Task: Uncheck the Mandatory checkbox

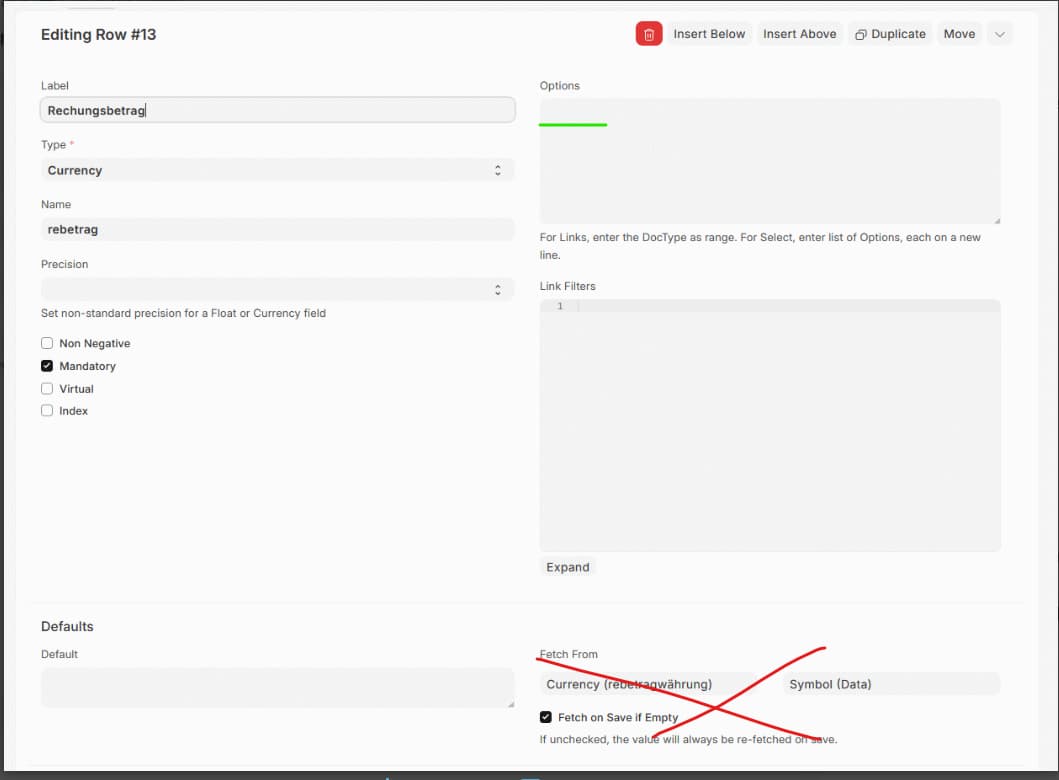Action: pos(47,366)
